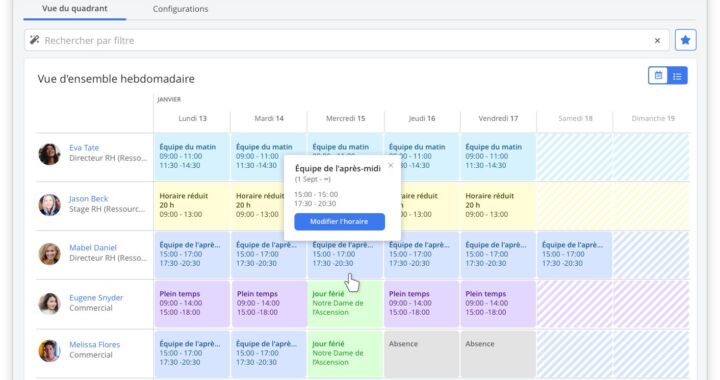Open Eugene Snyder's Vendredi Plein temps shift
Viewport: 720px width, 380px height.
498,304
